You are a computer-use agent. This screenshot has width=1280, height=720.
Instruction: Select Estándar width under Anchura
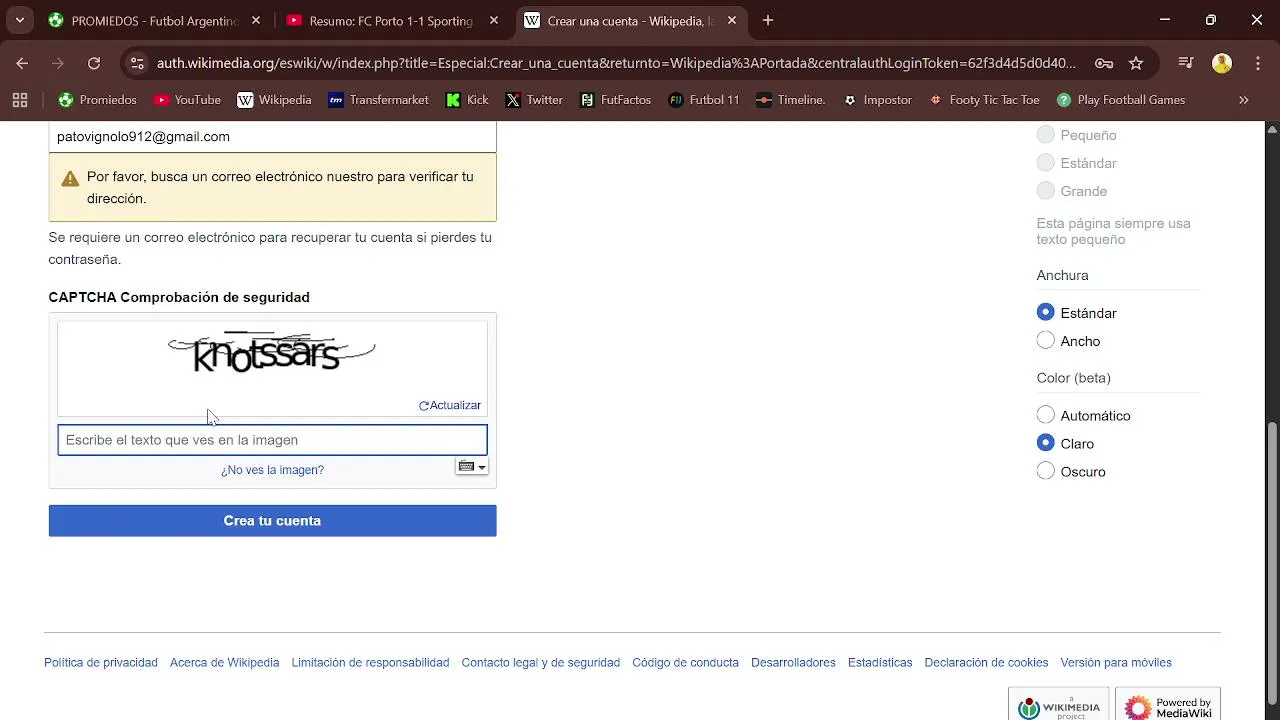tap(1046, 313)
